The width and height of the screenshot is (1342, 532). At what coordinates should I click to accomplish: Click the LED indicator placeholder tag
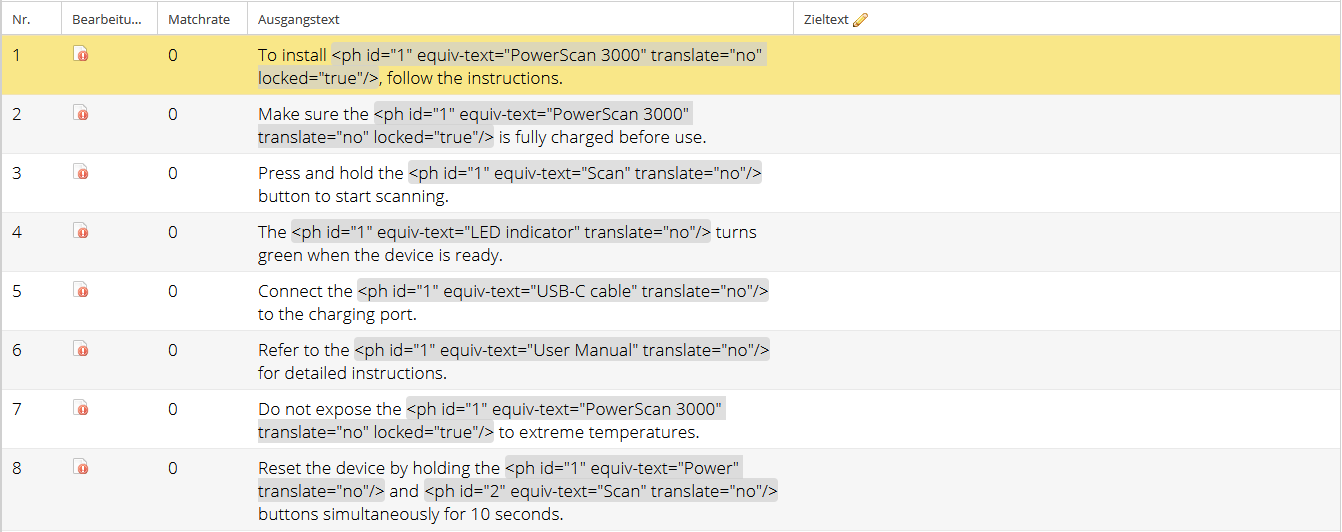click(x=501, y=232)
